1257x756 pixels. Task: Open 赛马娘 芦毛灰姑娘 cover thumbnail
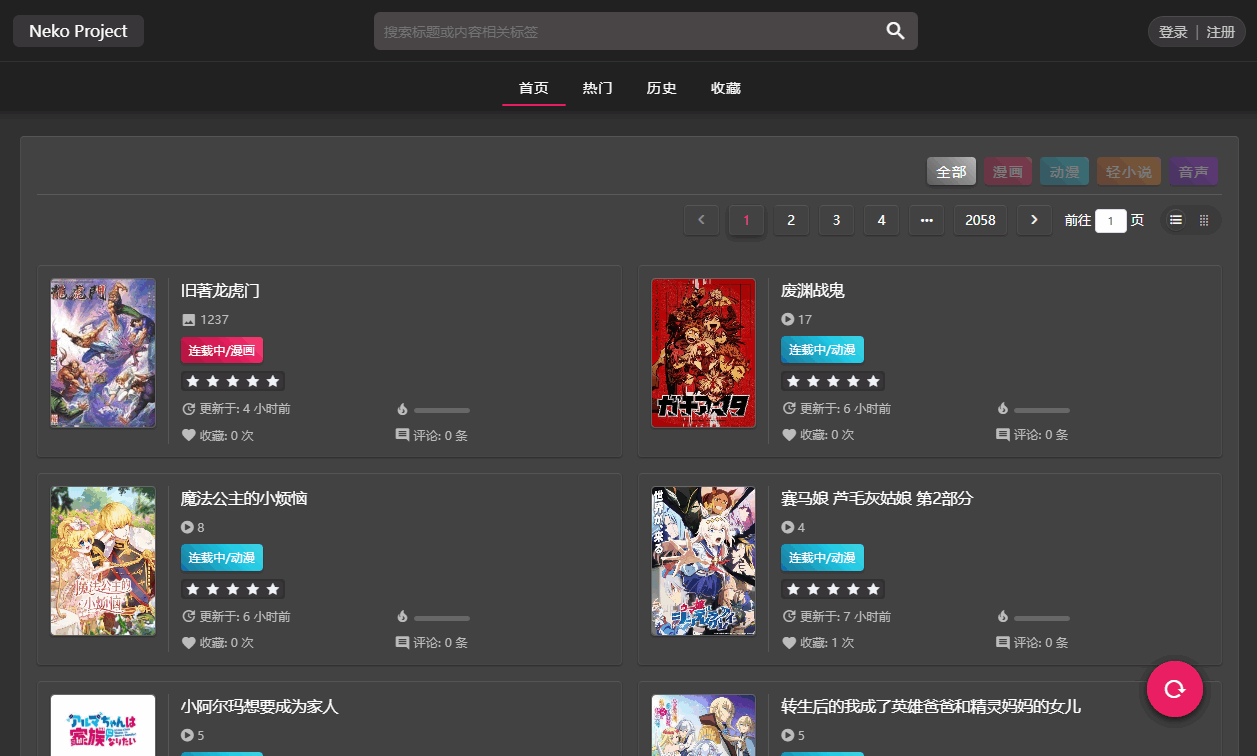click(x=703, y=561)
